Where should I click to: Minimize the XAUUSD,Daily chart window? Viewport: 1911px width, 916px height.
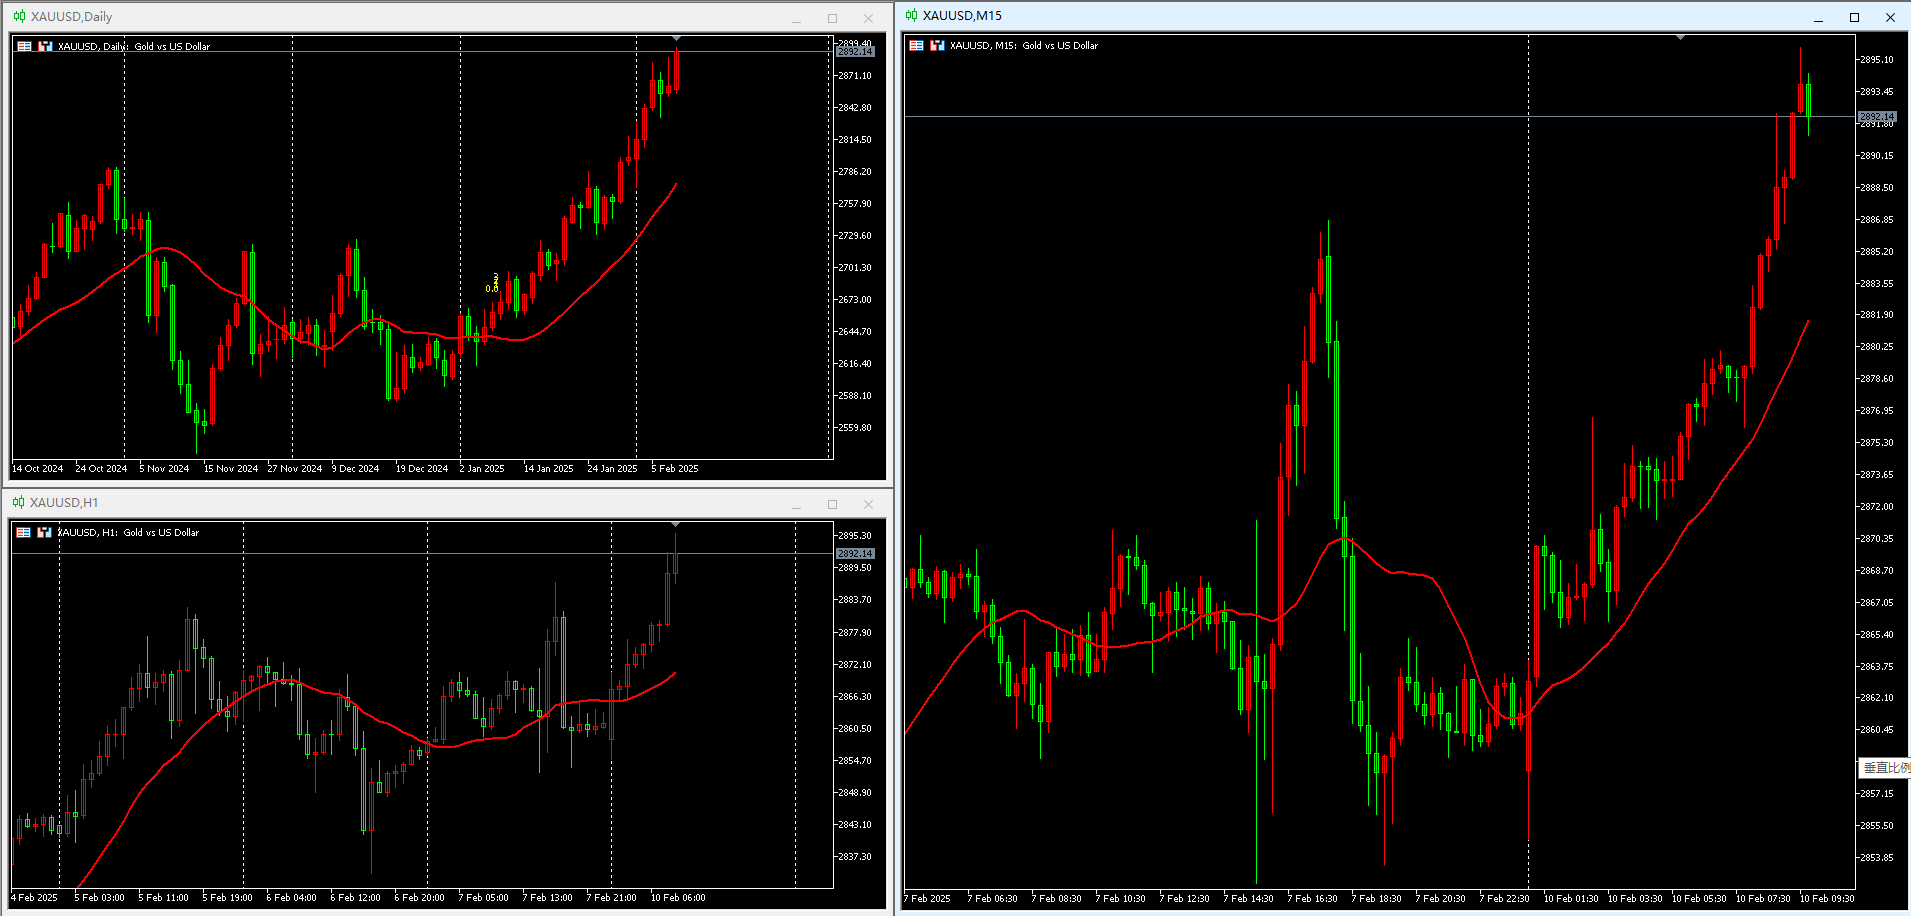pyautogui.click(x=797, y=18)
